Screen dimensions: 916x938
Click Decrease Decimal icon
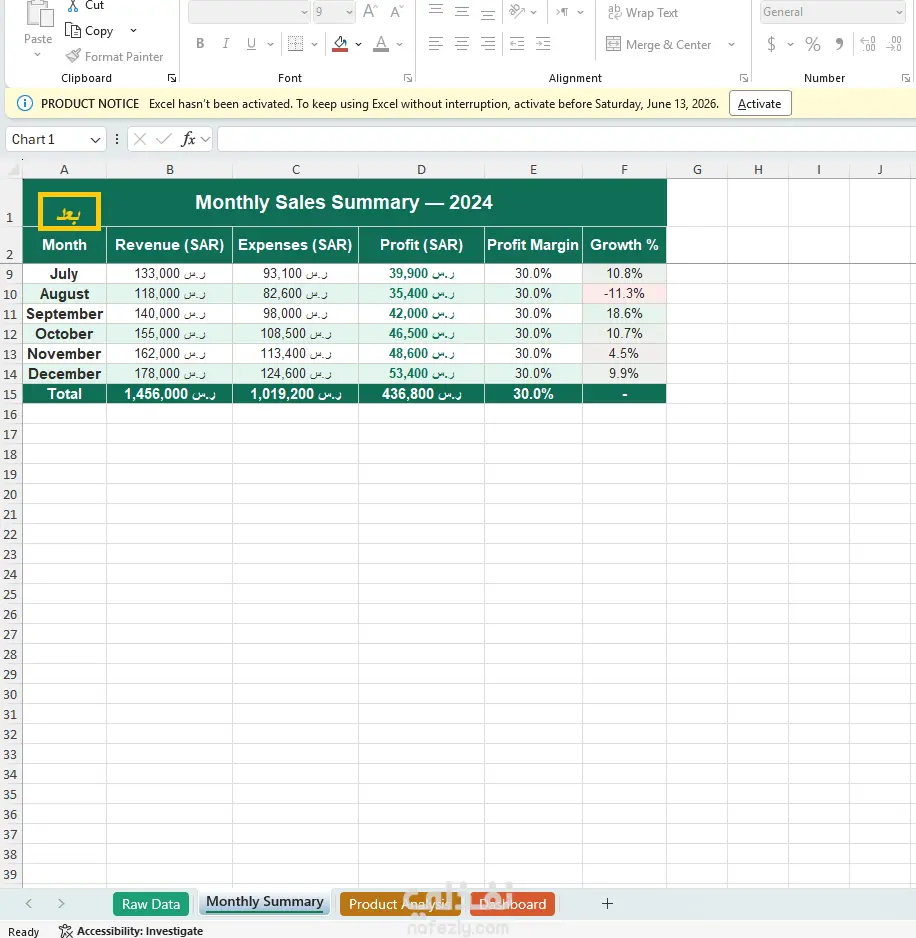894,44
